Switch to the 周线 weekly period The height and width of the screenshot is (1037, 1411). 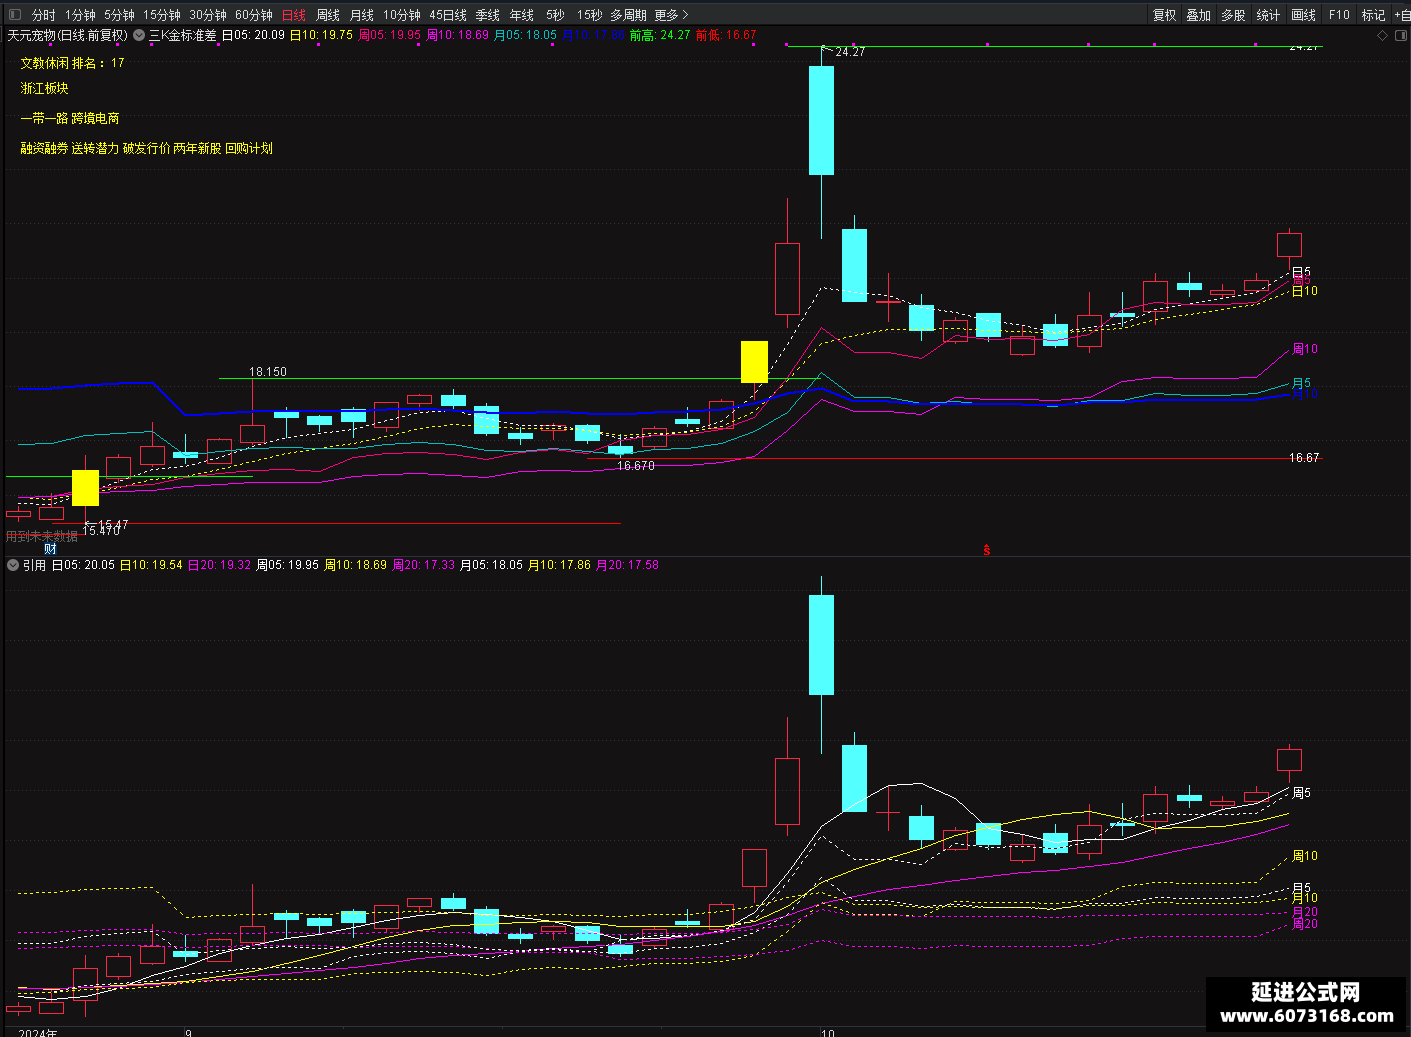point(328,15)
